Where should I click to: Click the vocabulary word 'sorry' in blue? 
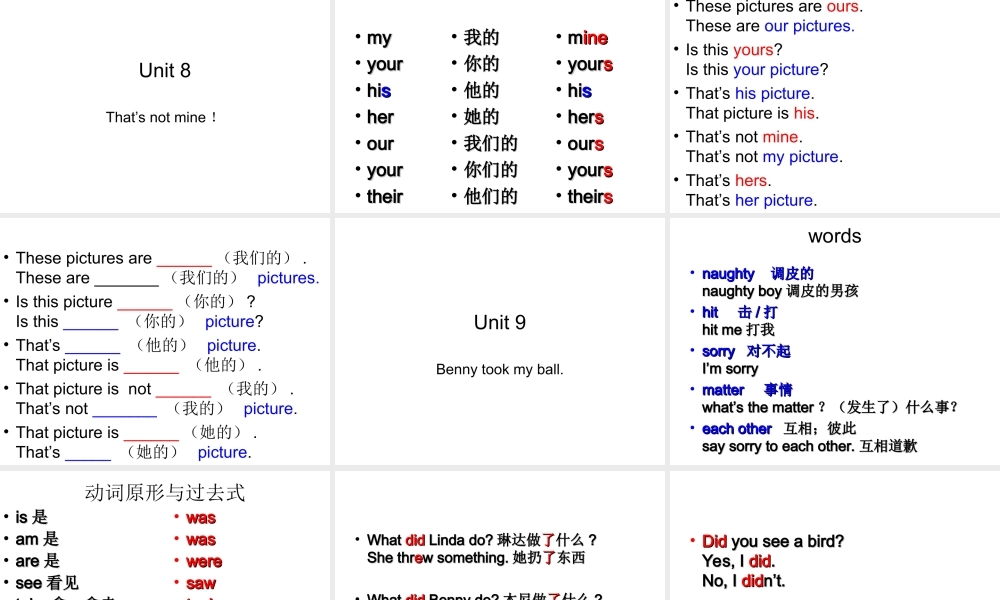718,351
